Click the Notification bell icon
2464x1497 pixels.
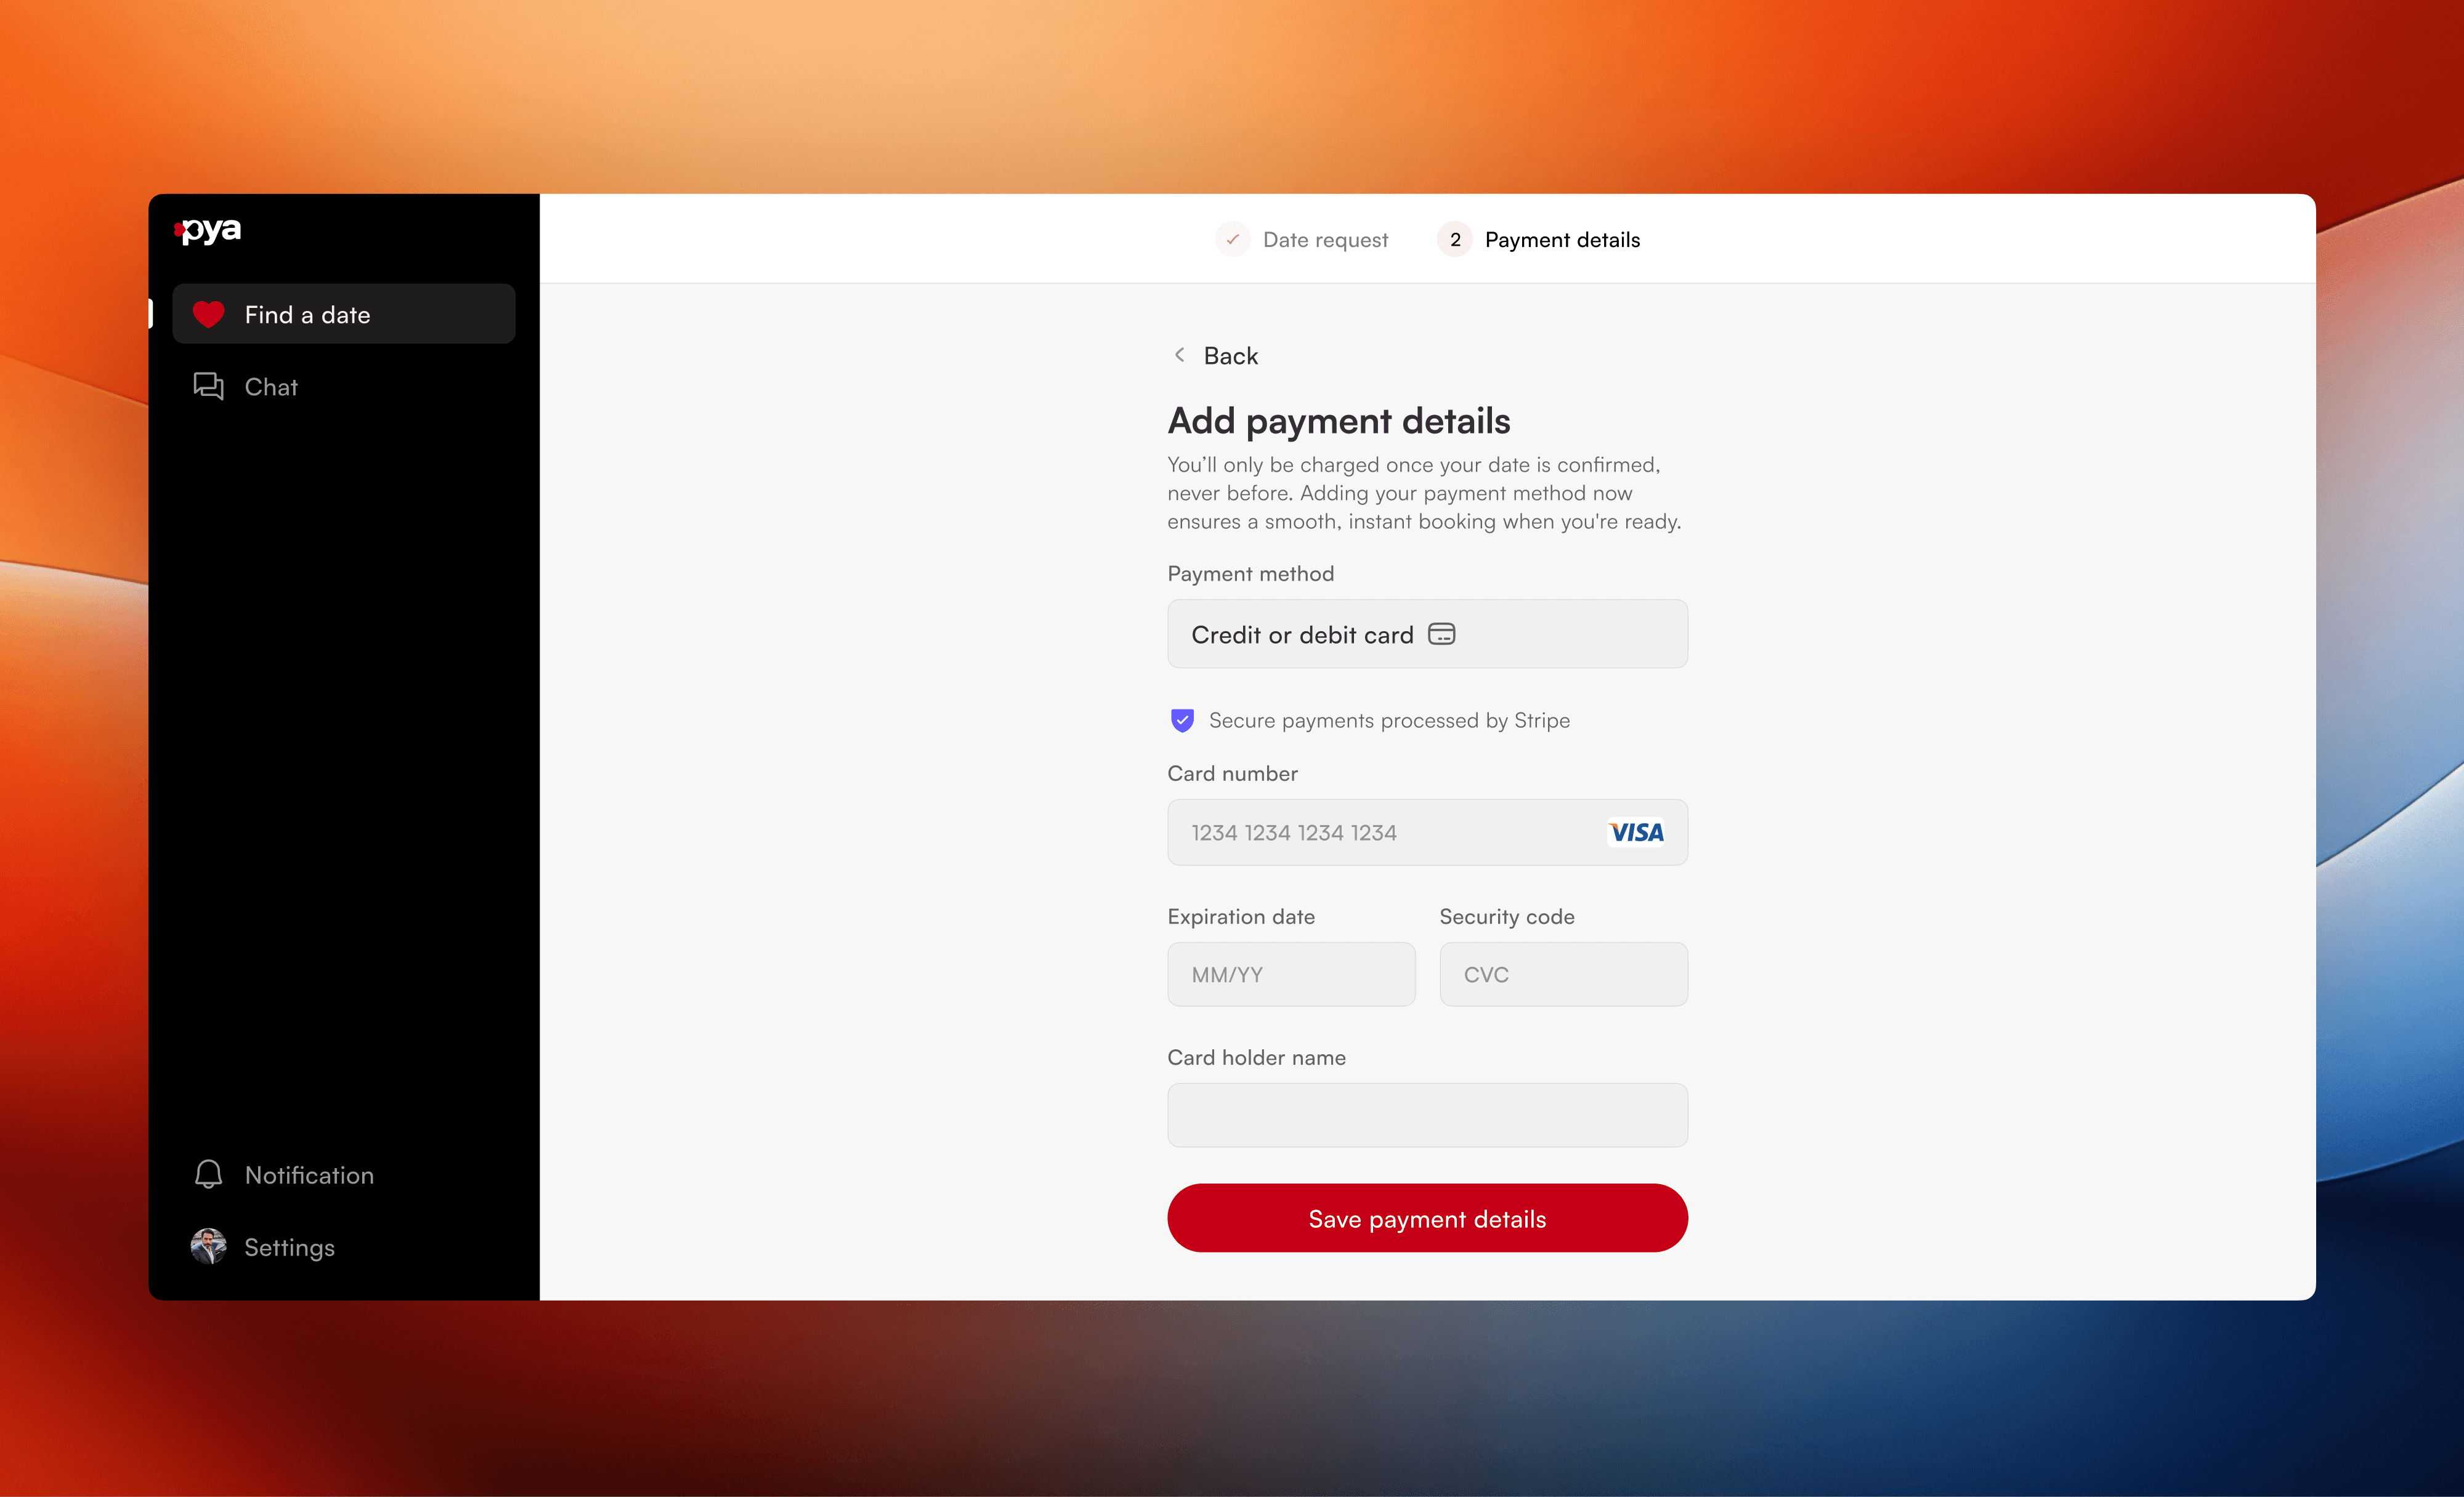208,1174
